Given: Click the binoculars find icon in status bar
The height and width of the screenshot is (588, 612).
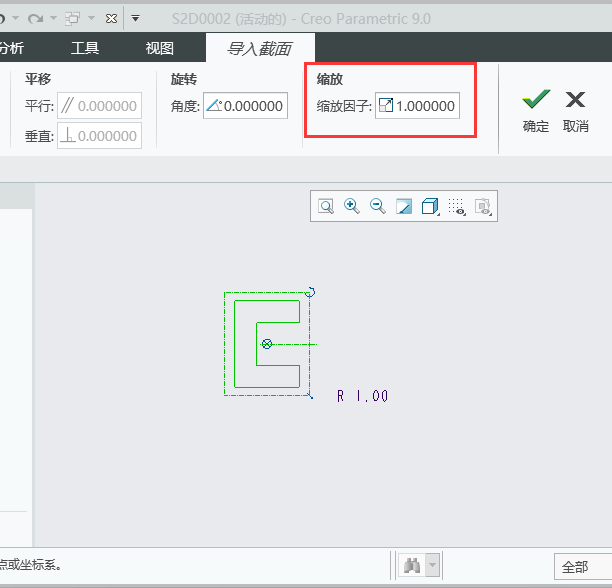Looking at the screenshot, I should pyautogui.click(x=412, y=565).
